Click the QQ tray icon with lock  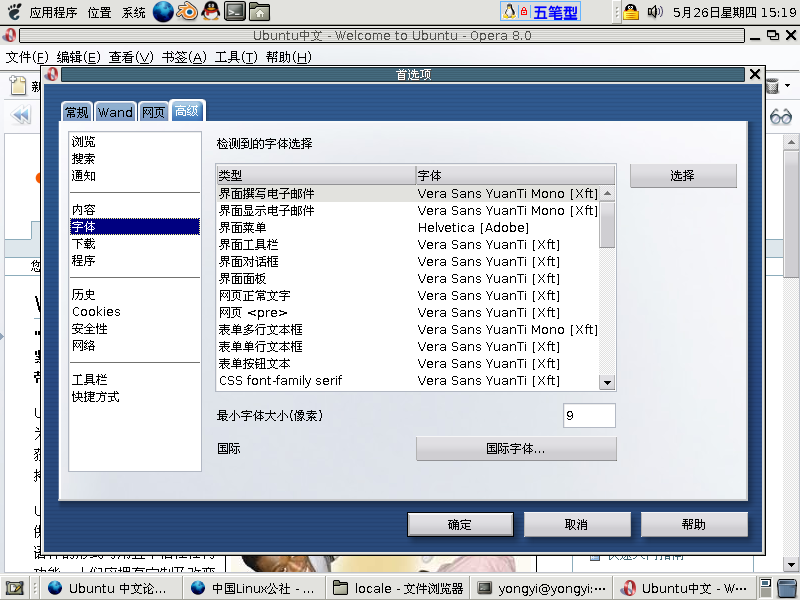coord(631,11)
